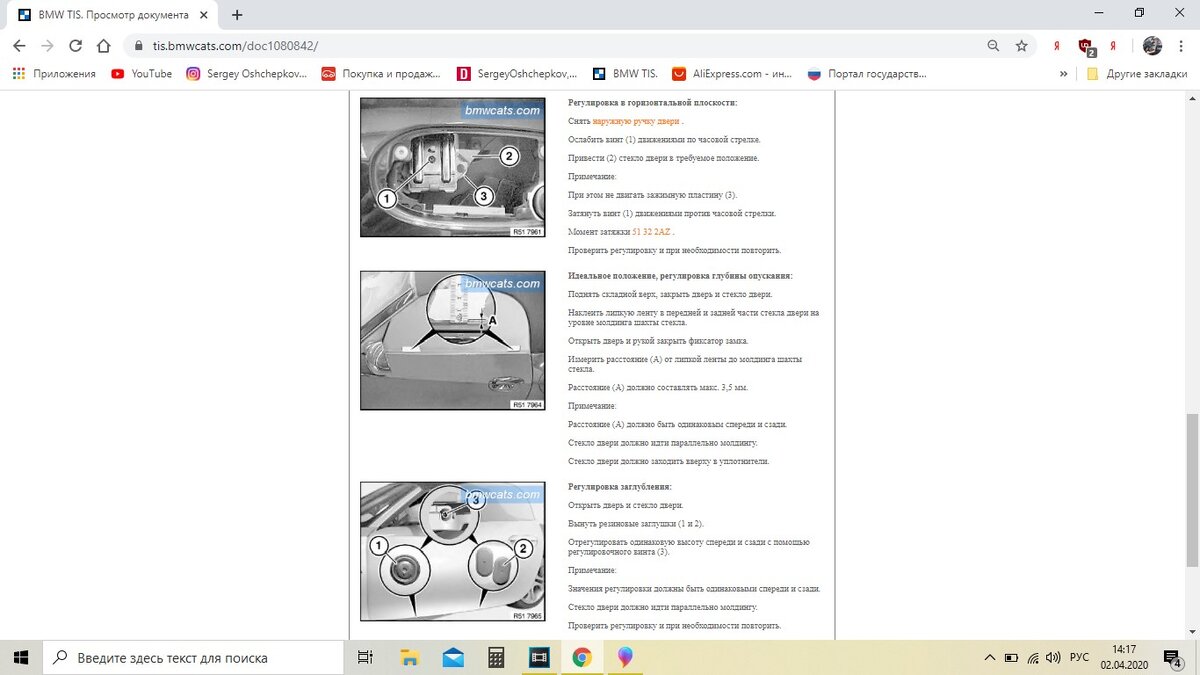Click the scrollbar down arrow
The image size is (1200, 675).
(x=1192, y=632)
